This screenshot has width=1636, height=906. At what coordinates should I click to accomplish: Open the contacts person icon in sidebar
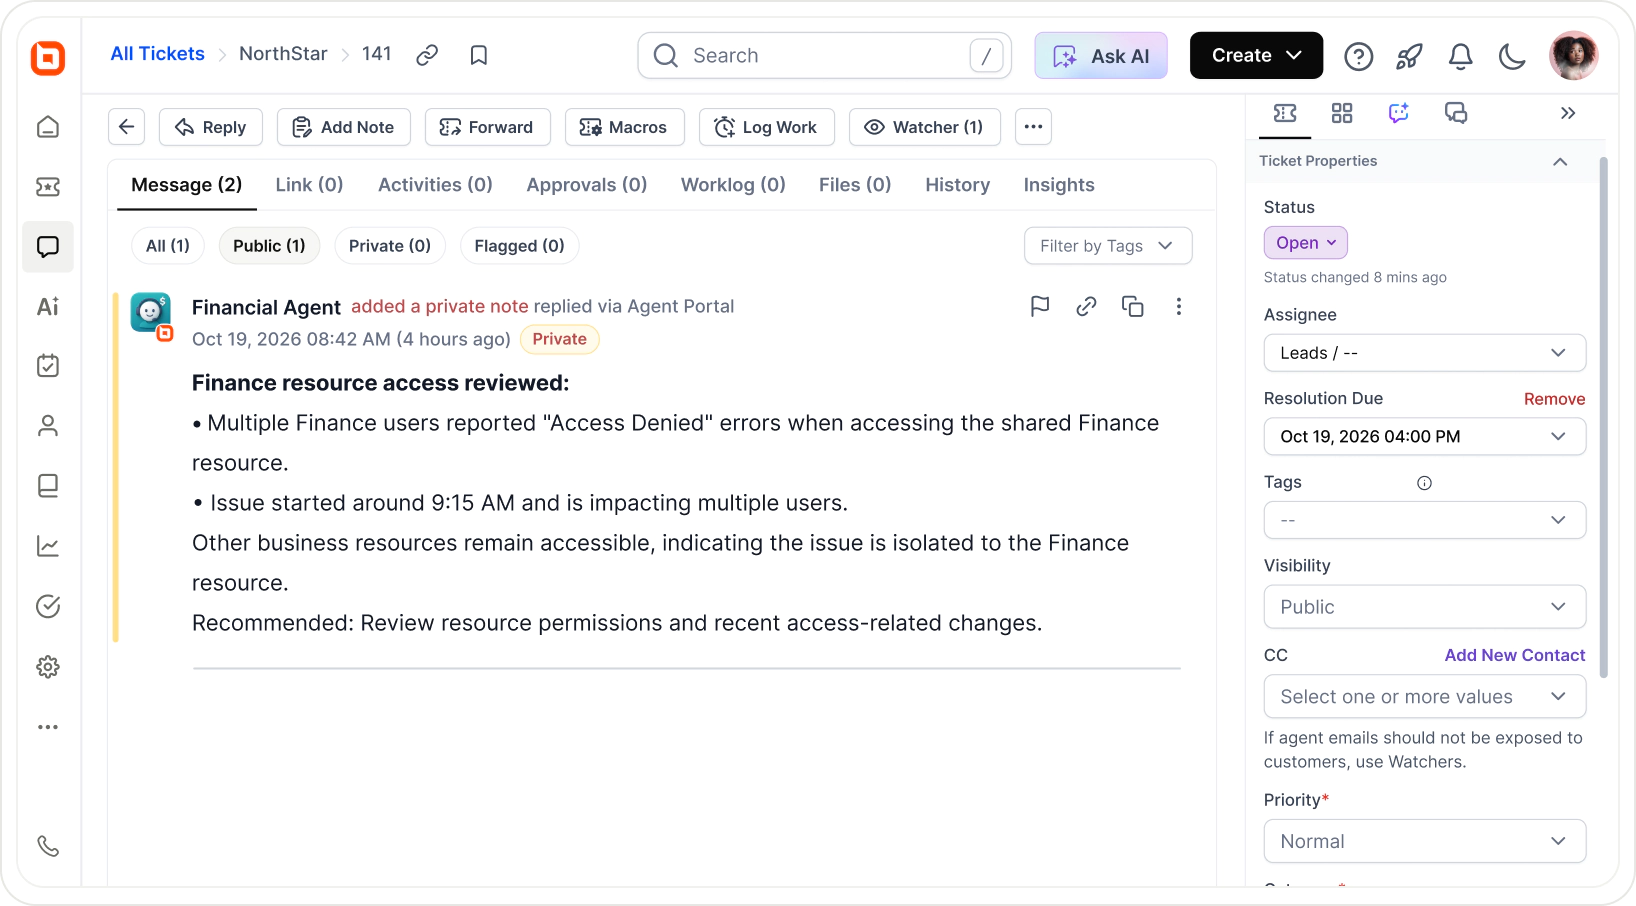point(48,426)
